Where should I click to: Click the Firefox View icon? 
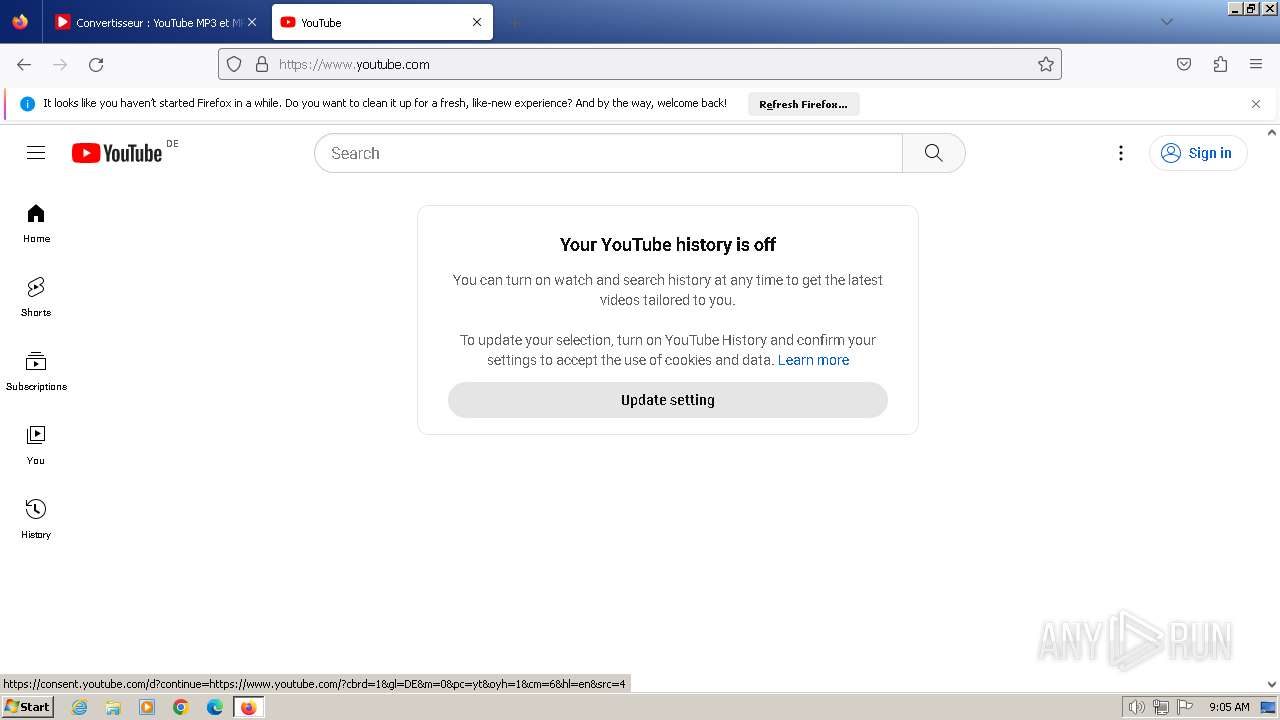pos(20,22)
